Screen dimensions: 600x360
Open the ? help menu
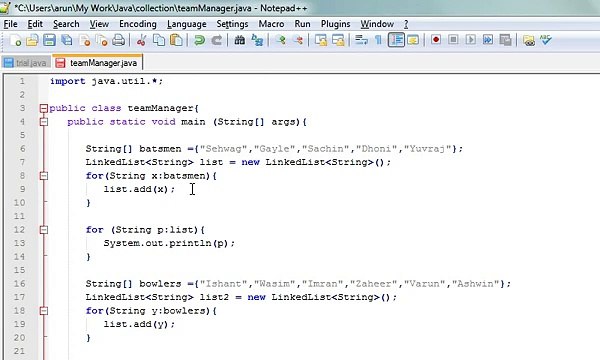click(406, 24)
